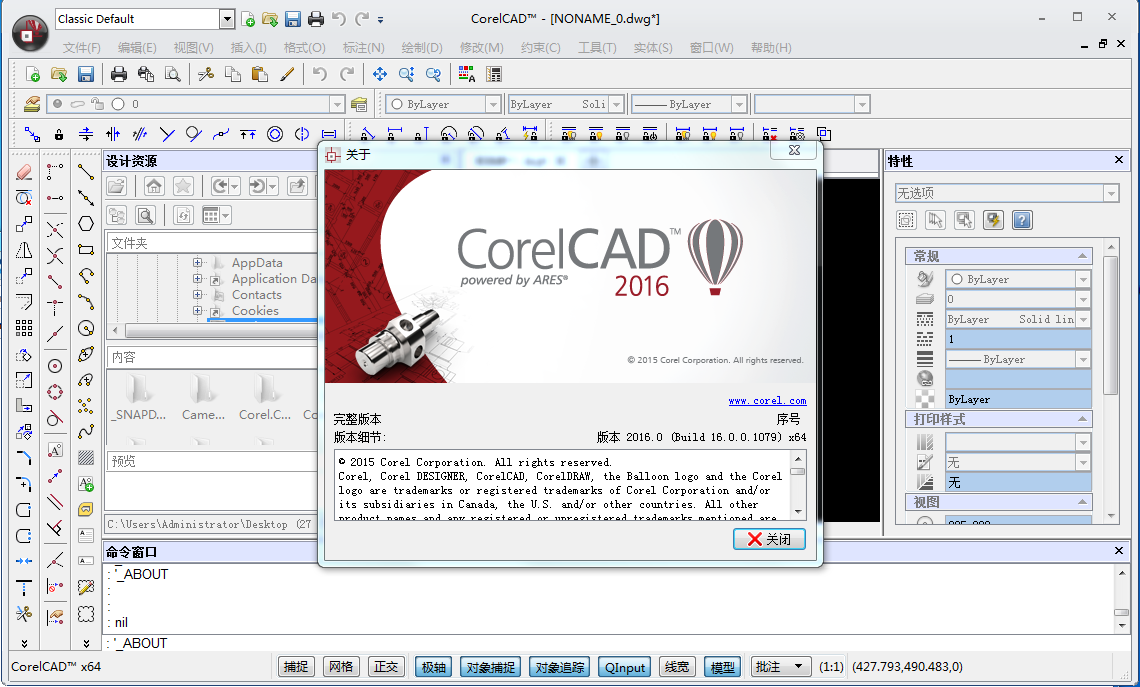1140x687 pixels.
Task: Open the Layers Manager icon
Action: [31, 104]
